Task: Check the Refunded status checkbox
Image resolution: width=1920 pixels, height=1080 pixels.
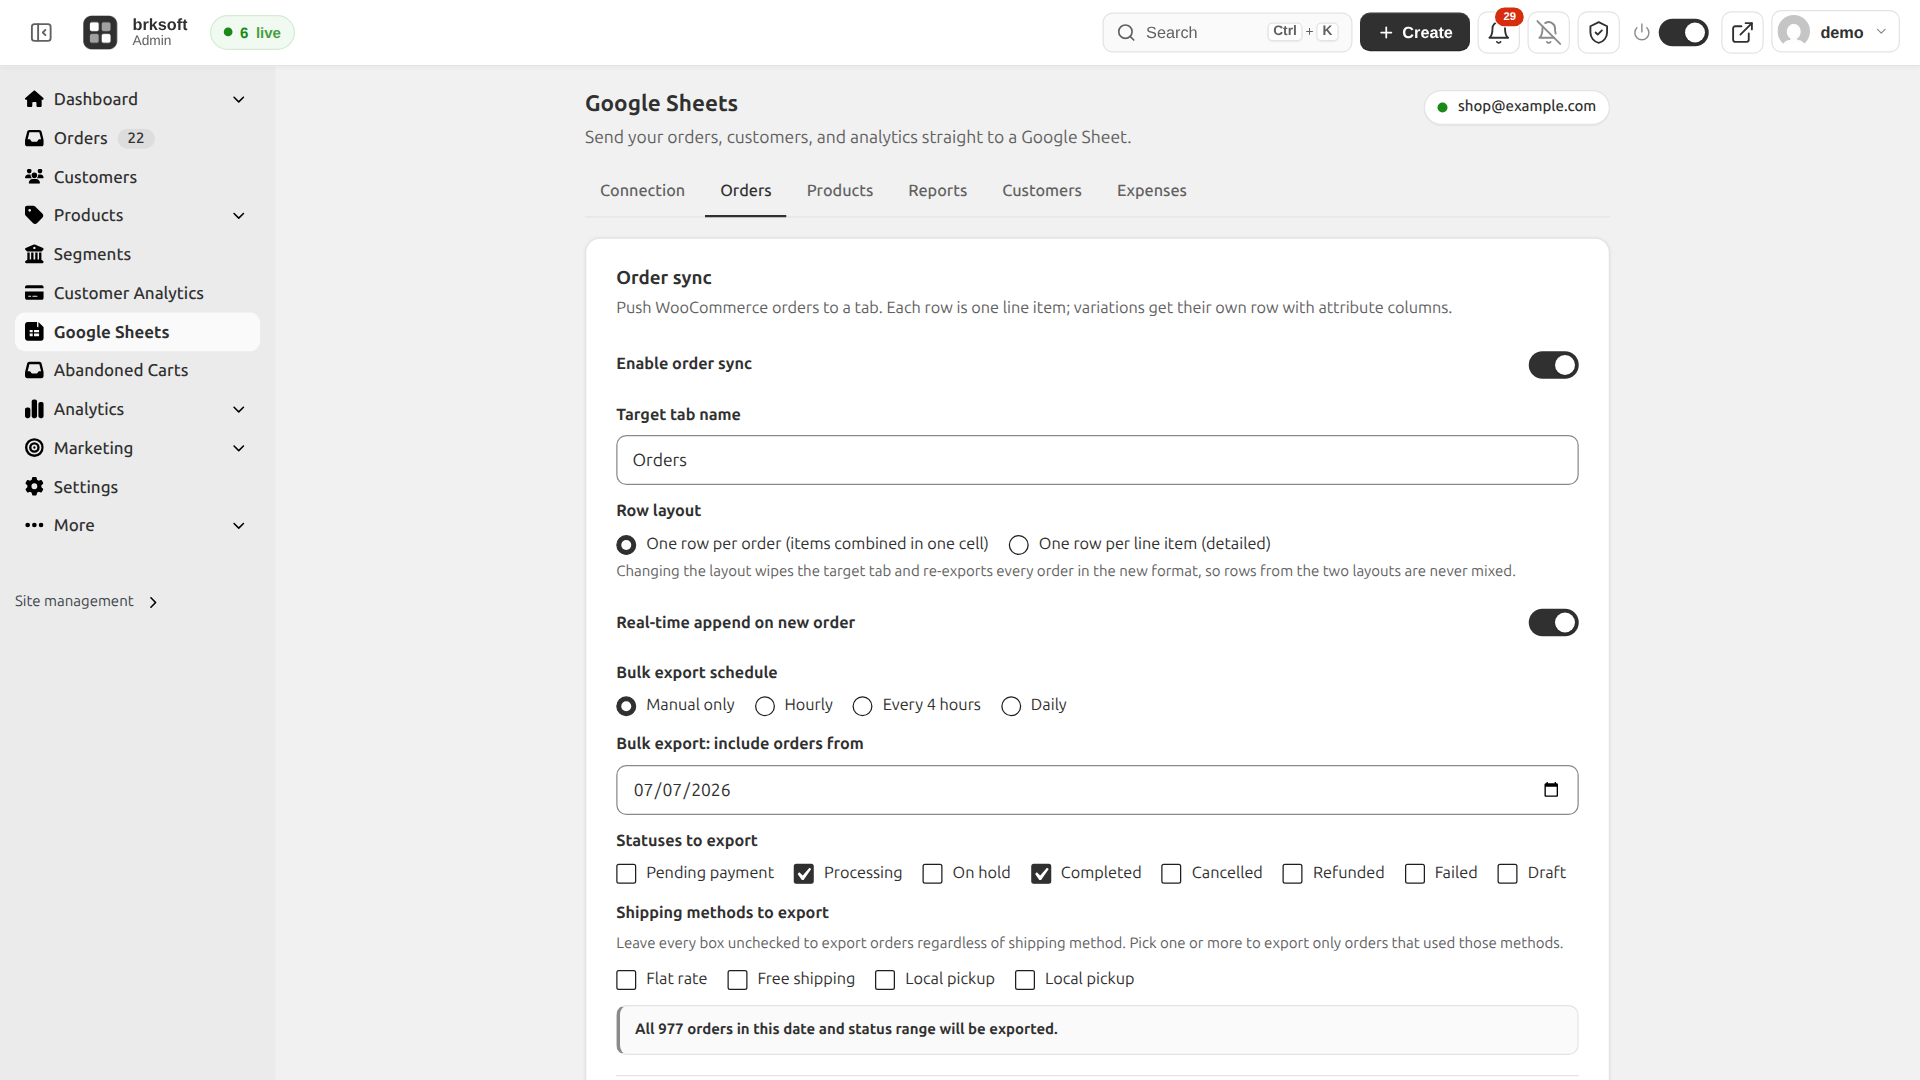Action: pos(1292,874)
